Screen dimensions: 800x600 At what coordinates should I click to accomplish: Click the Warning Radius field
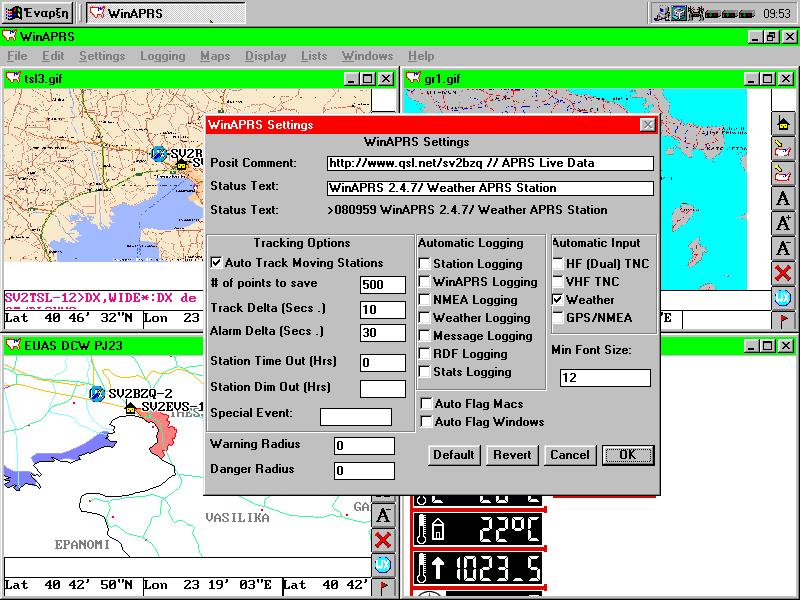(x=364, y=446)
